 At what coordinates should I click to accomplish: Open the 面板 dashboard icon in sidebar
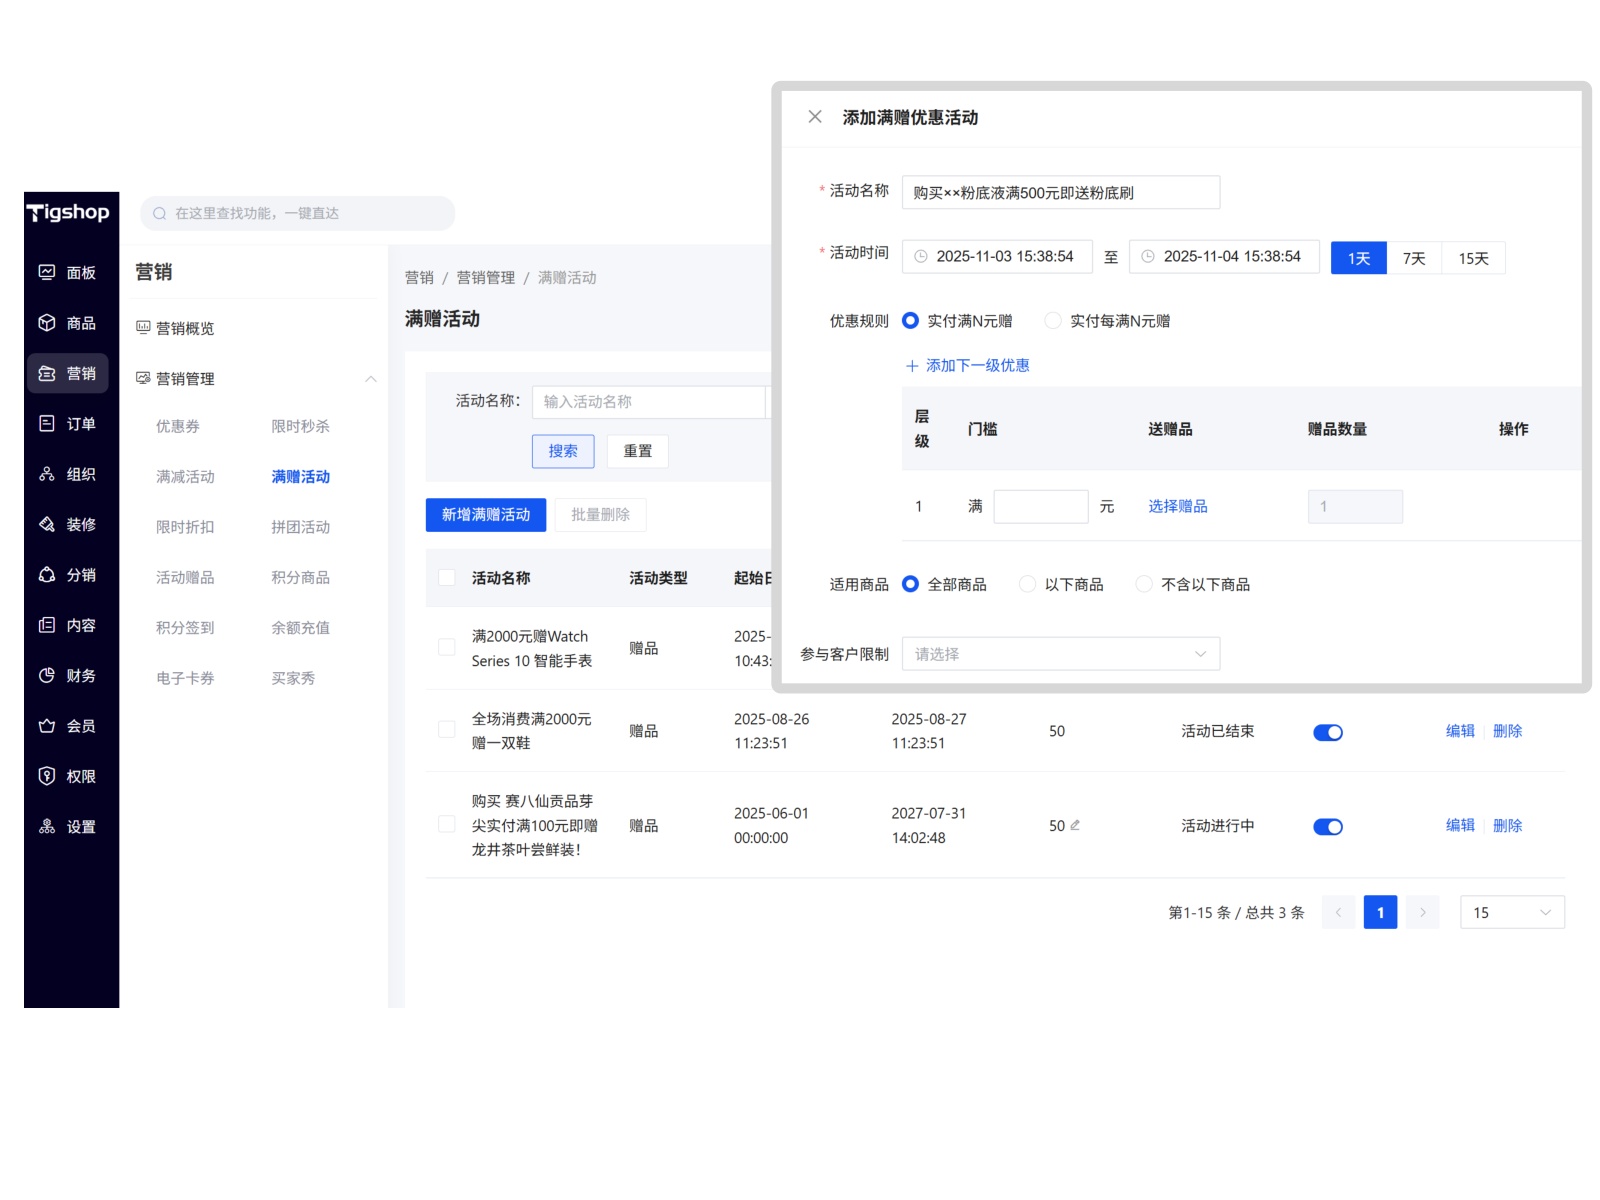point(47,272)
